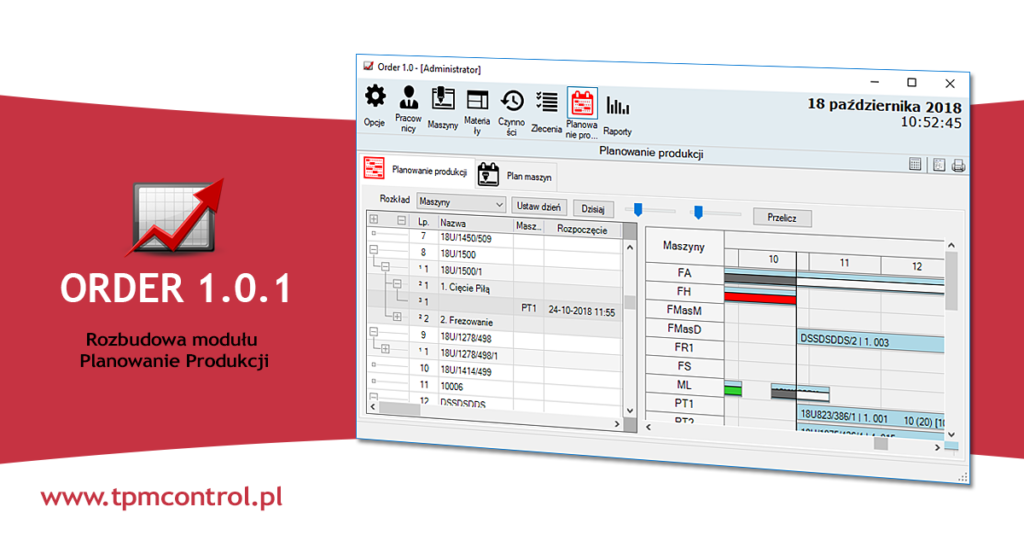Select the 18U/1500 order name
The width and height of the screenshot is (1024, 536).
coord(458,254)
